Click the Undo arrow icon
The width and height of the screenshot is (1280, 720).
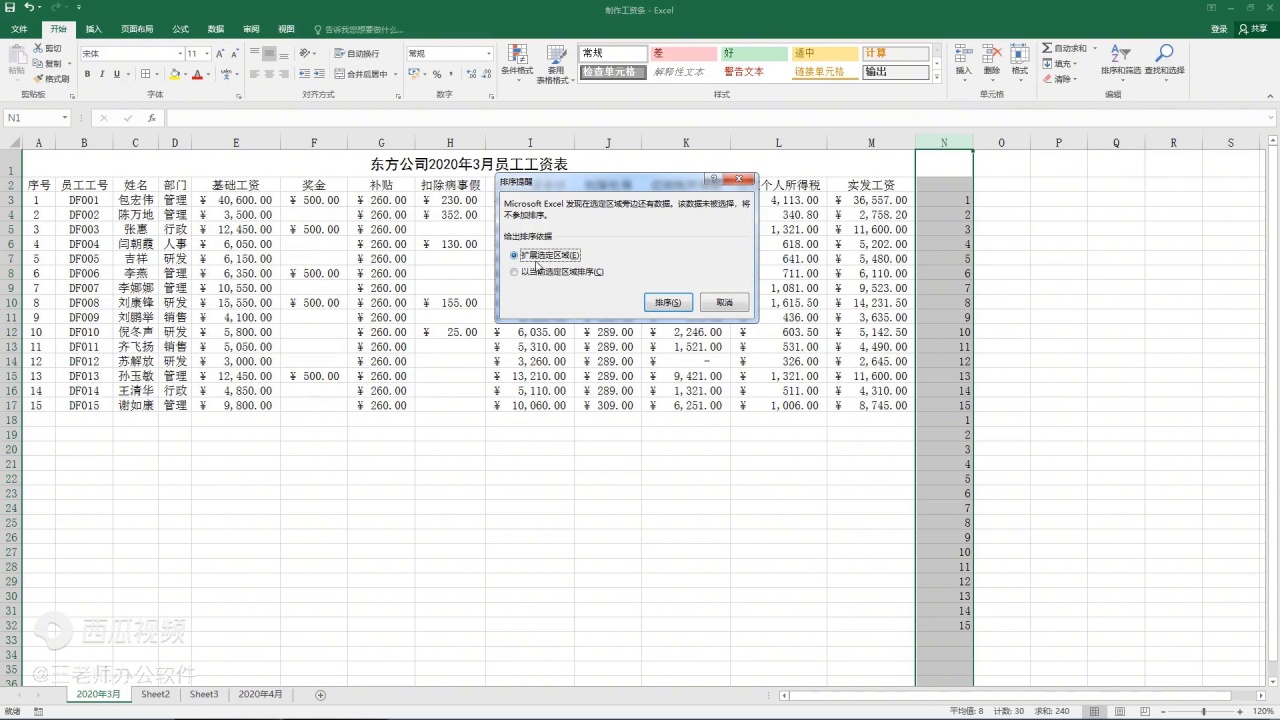29,9
